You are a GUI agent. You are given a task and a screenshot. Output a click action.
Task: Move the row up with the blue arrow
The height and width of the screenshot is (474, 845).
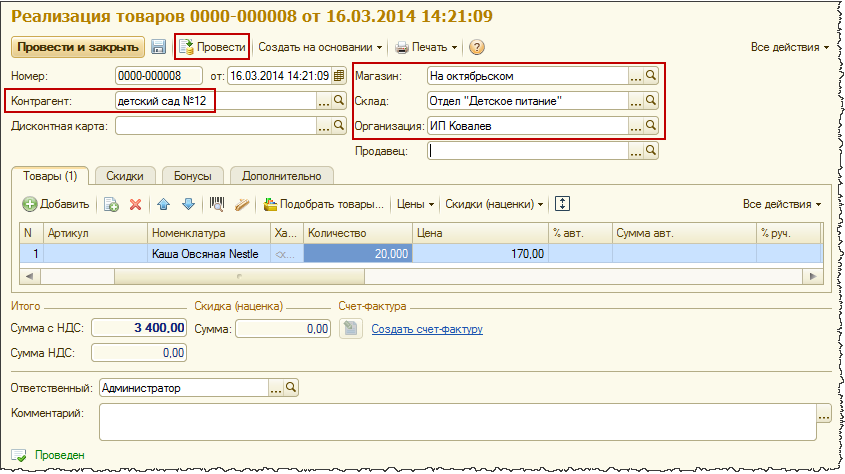tap(164, 204)
